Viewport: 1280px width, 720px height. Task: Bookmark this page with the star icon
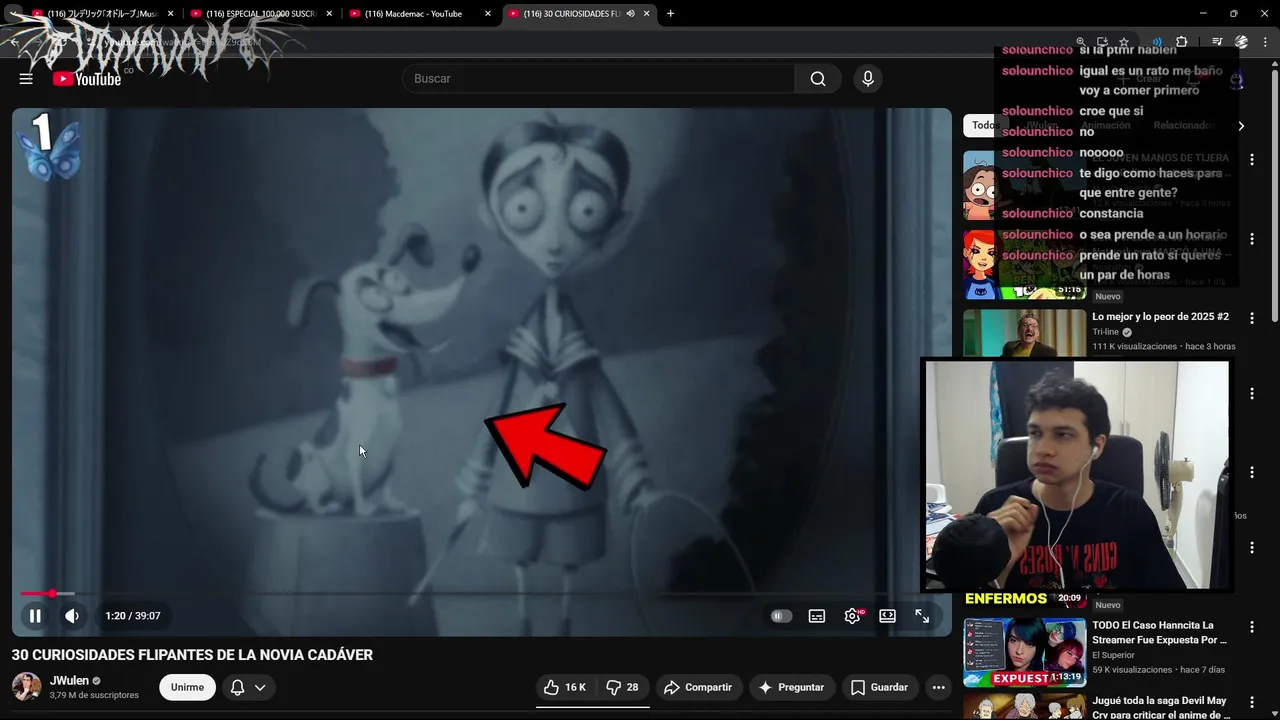pos(1124,42)
